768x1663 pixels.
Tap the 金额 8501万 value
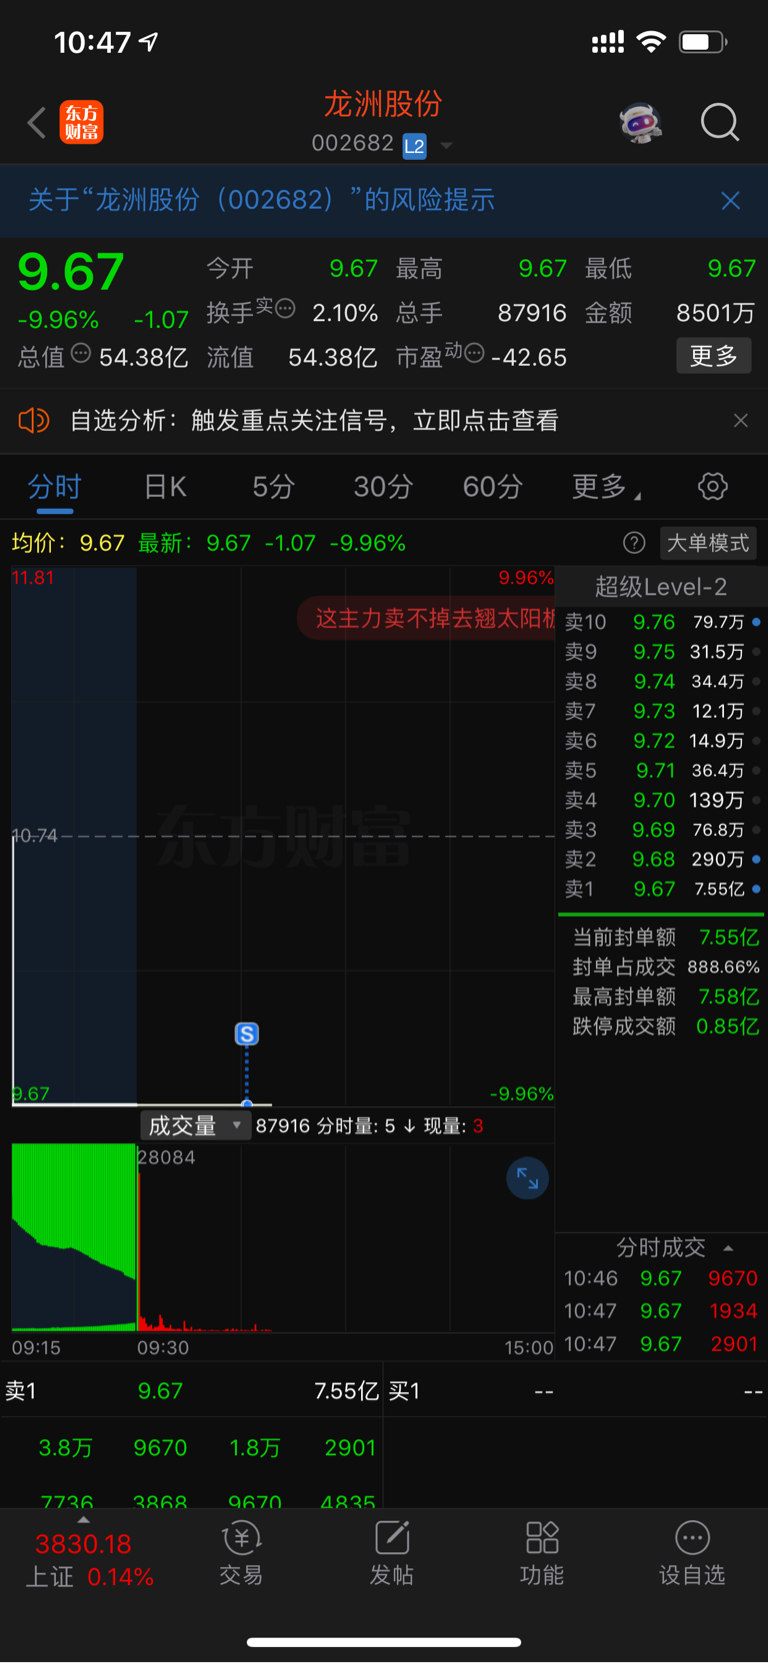(715, 313)
